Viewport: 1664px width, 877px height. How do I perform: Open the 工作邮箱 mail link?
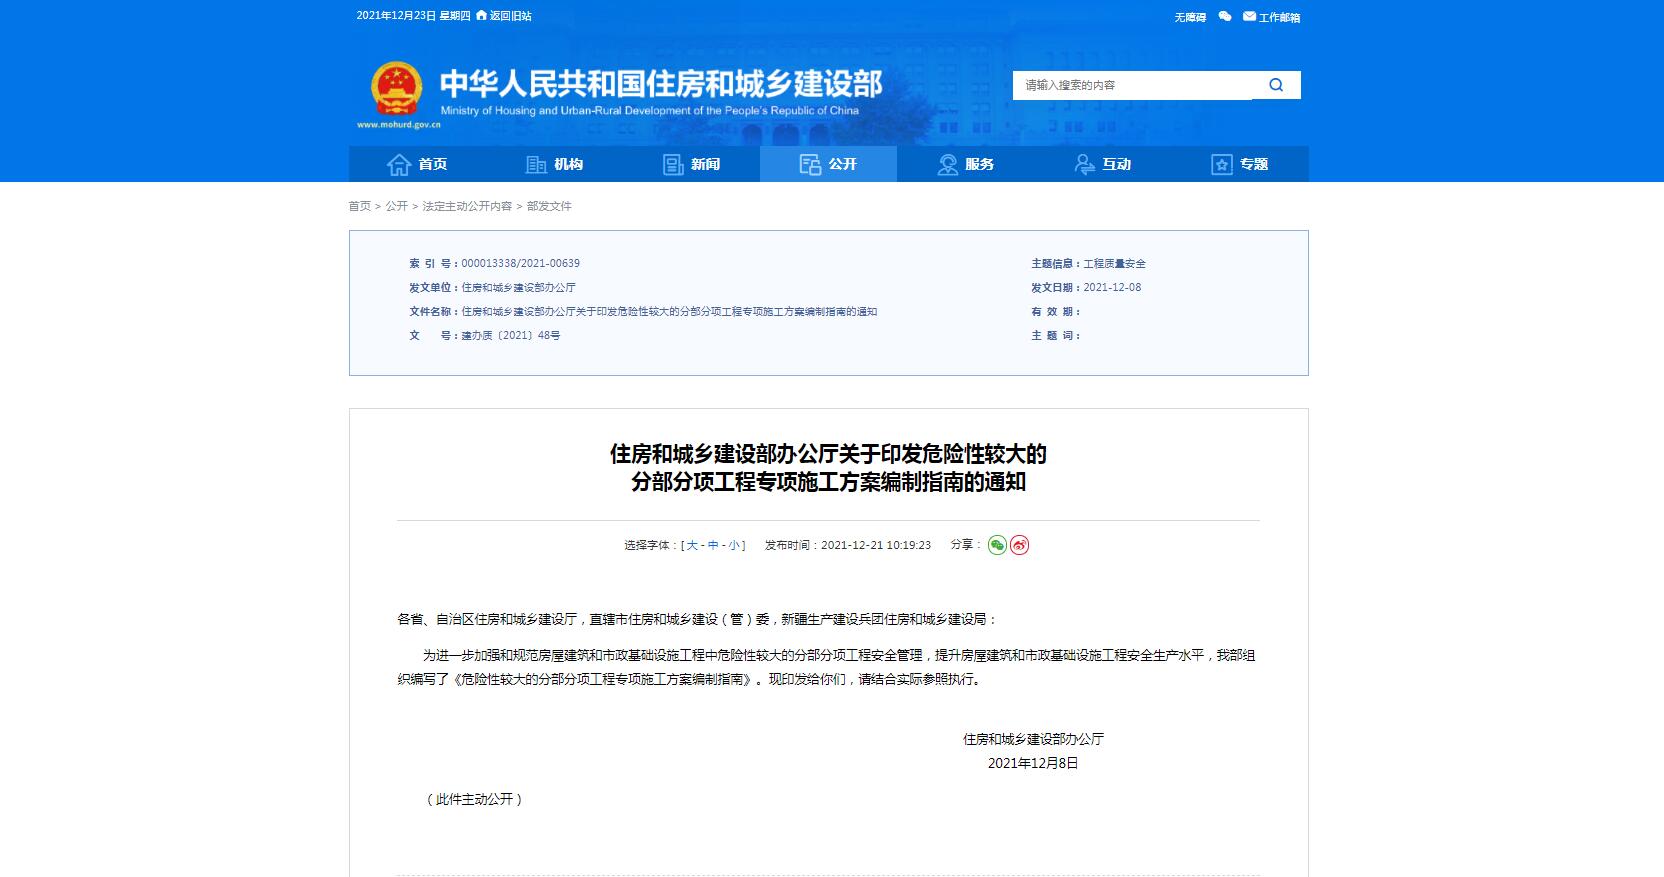pyautogui.click(x=1272, y=17)
